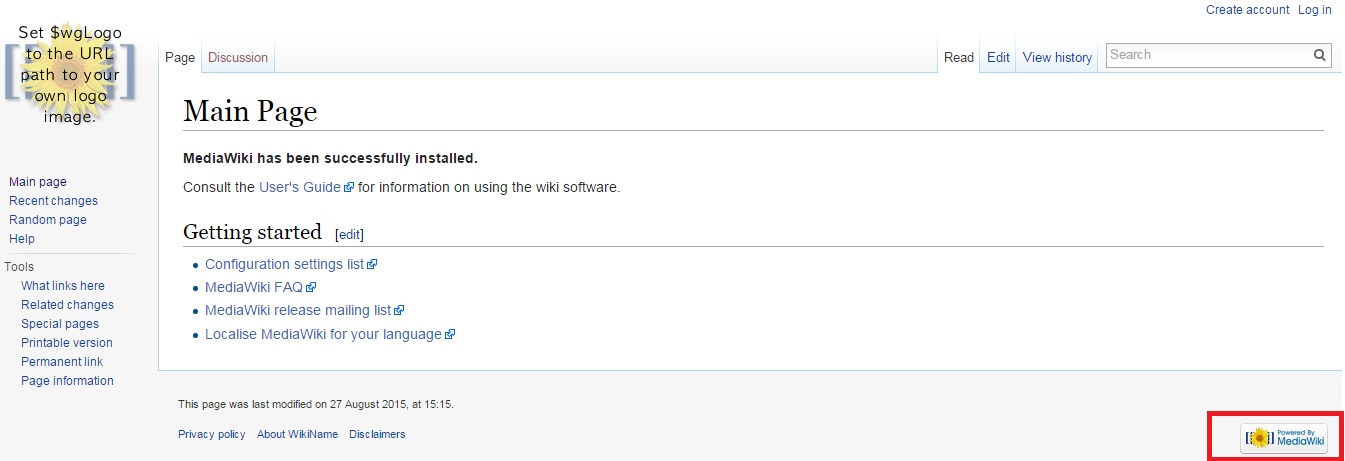Image resolution: width=1345 pixels, height=461 pixels.
Task: Click the Permanent link tool
Action: tap(62, 362)
